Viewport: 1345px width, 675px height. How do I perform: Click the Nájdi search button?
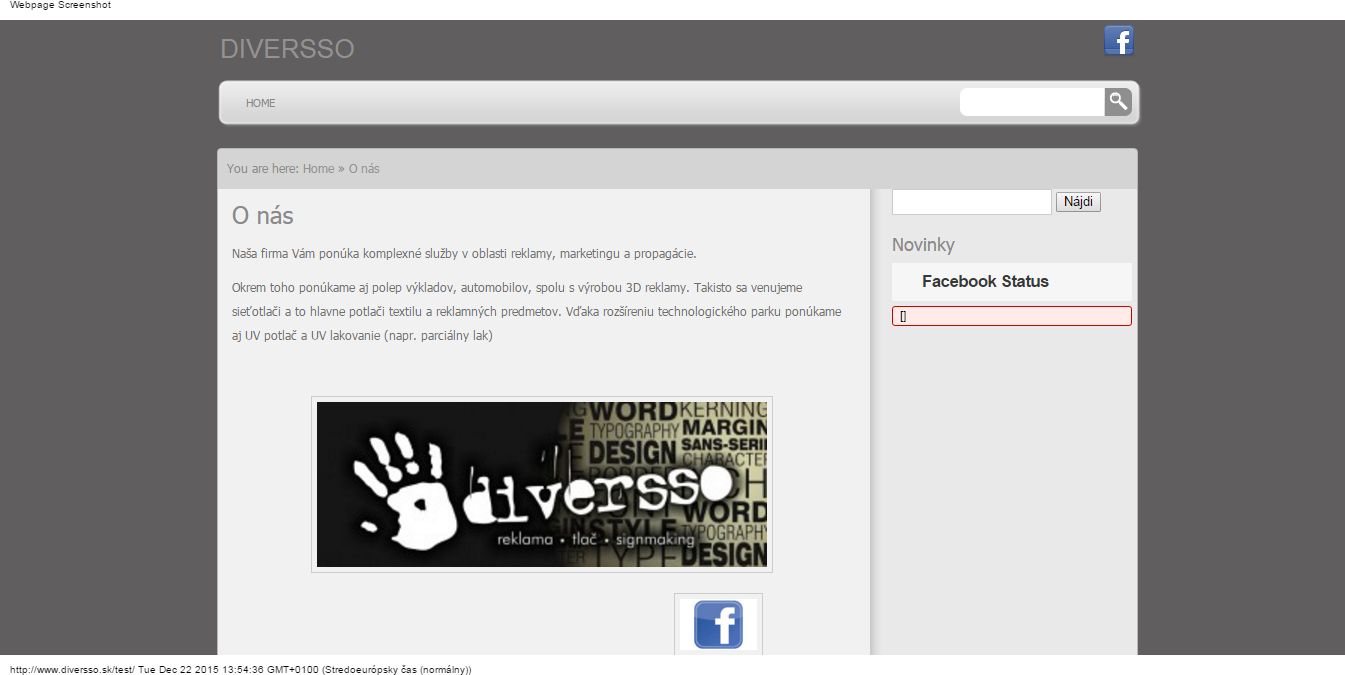1078,202
